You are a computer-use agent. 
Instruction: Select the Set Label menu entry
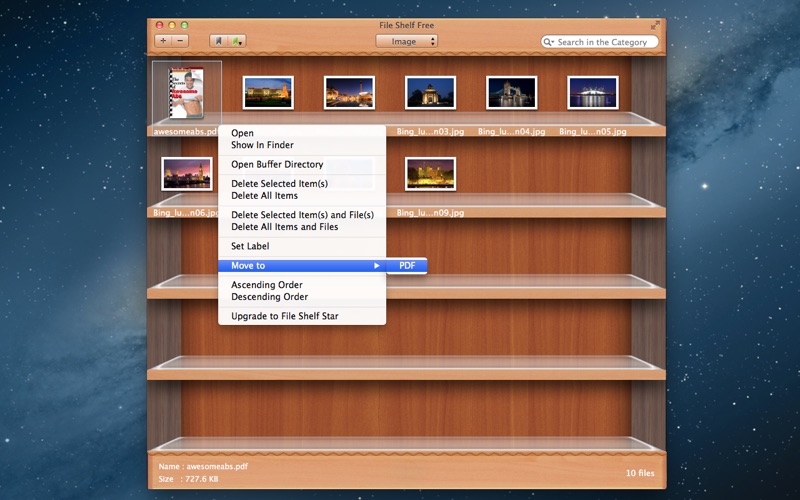[x=302, y=246]
